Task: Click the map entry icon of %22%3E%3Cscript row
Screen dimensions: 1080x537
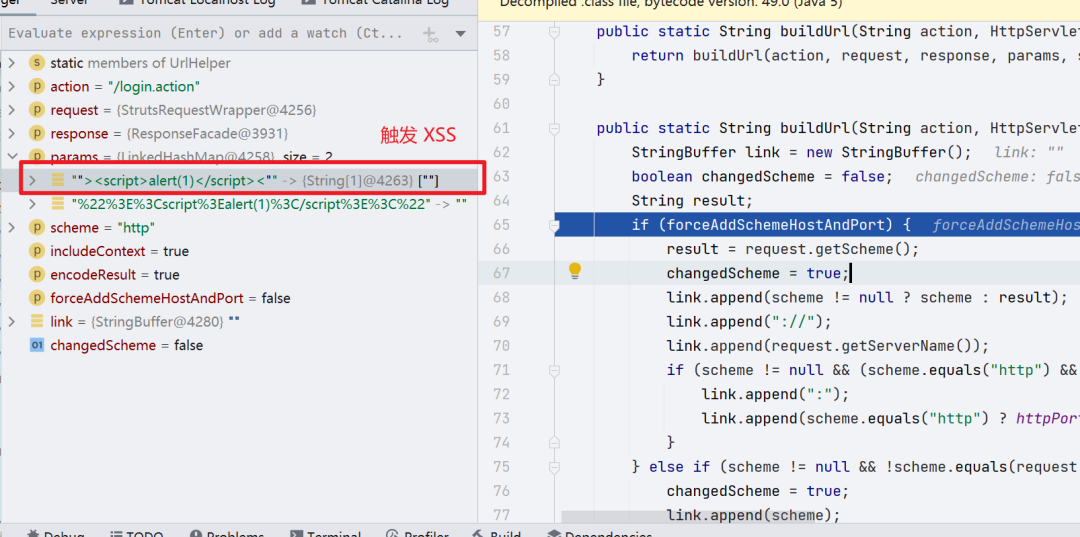Action: click(58, 204)
